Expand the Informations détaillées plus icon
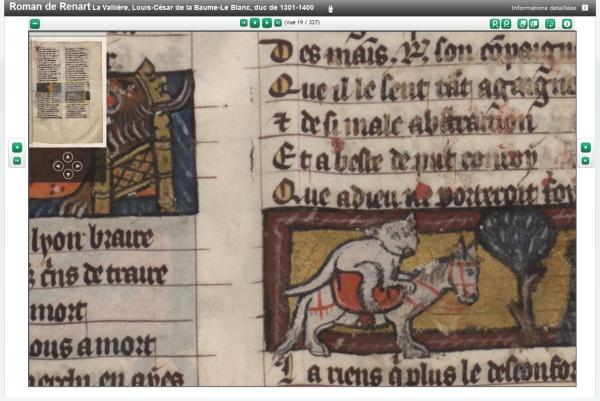The image size is (600, 401). [x=585, y=8]
